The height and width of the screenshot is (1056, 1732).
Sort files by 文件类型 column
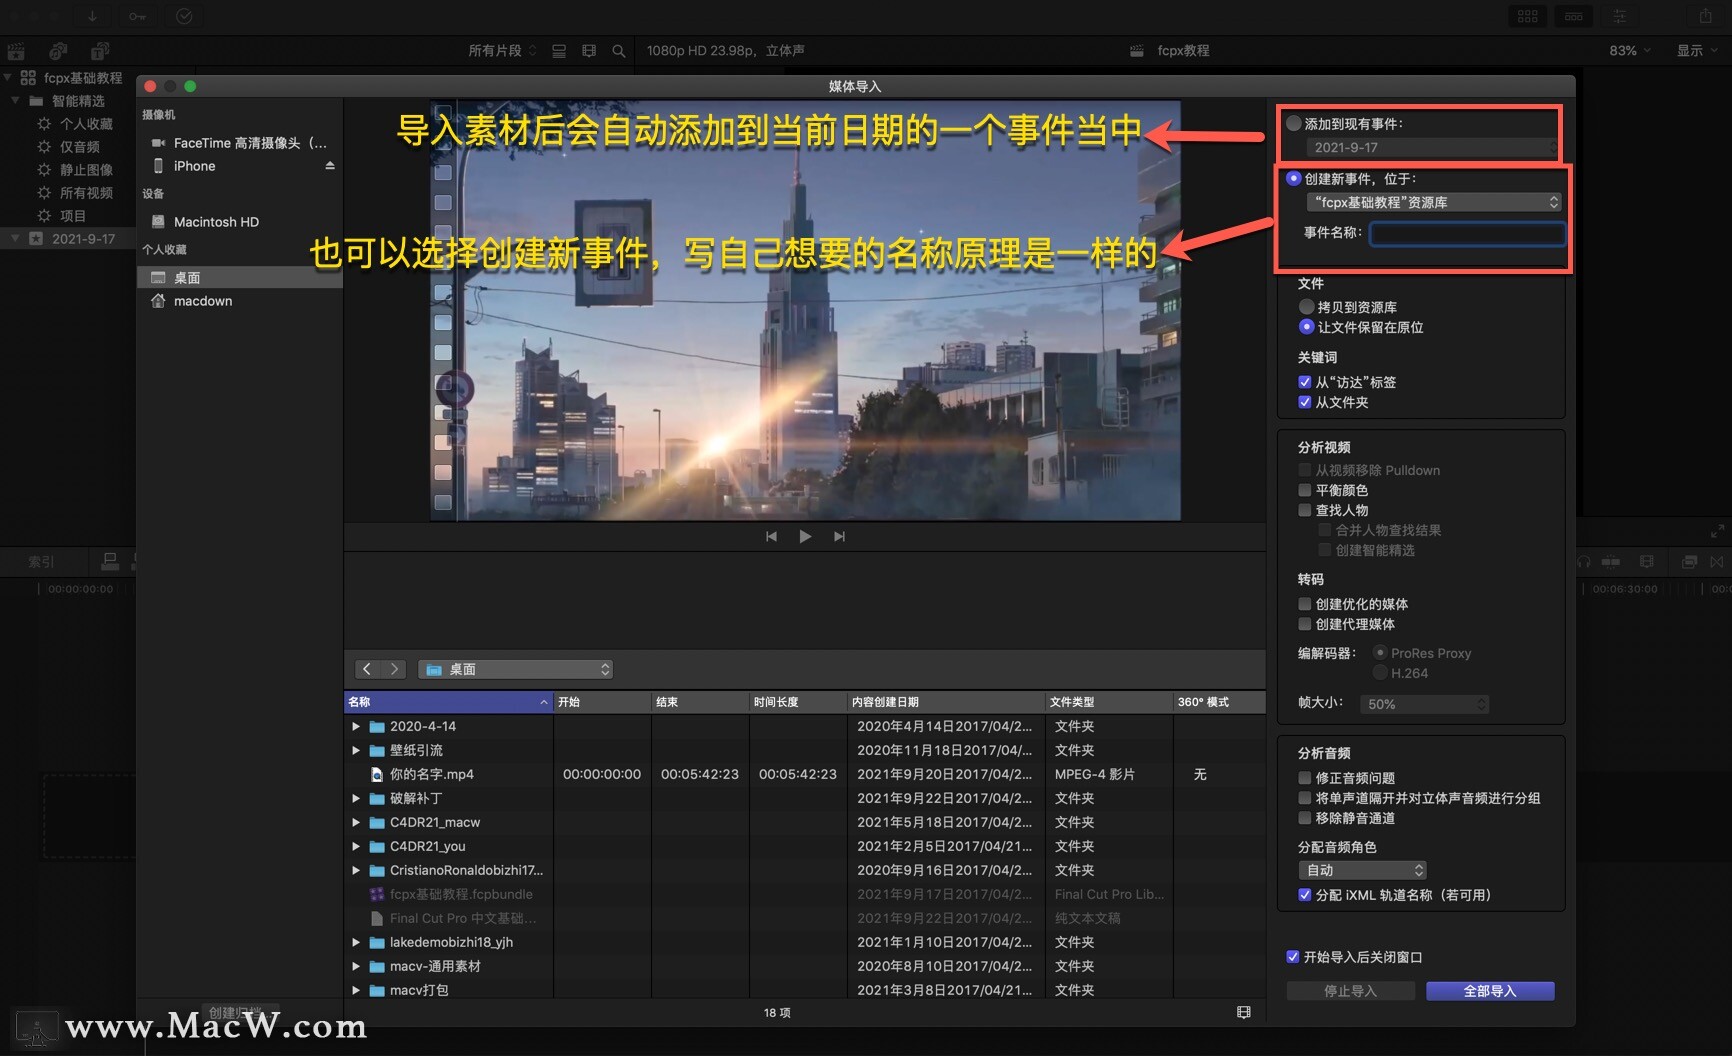tap(1109, 702)
